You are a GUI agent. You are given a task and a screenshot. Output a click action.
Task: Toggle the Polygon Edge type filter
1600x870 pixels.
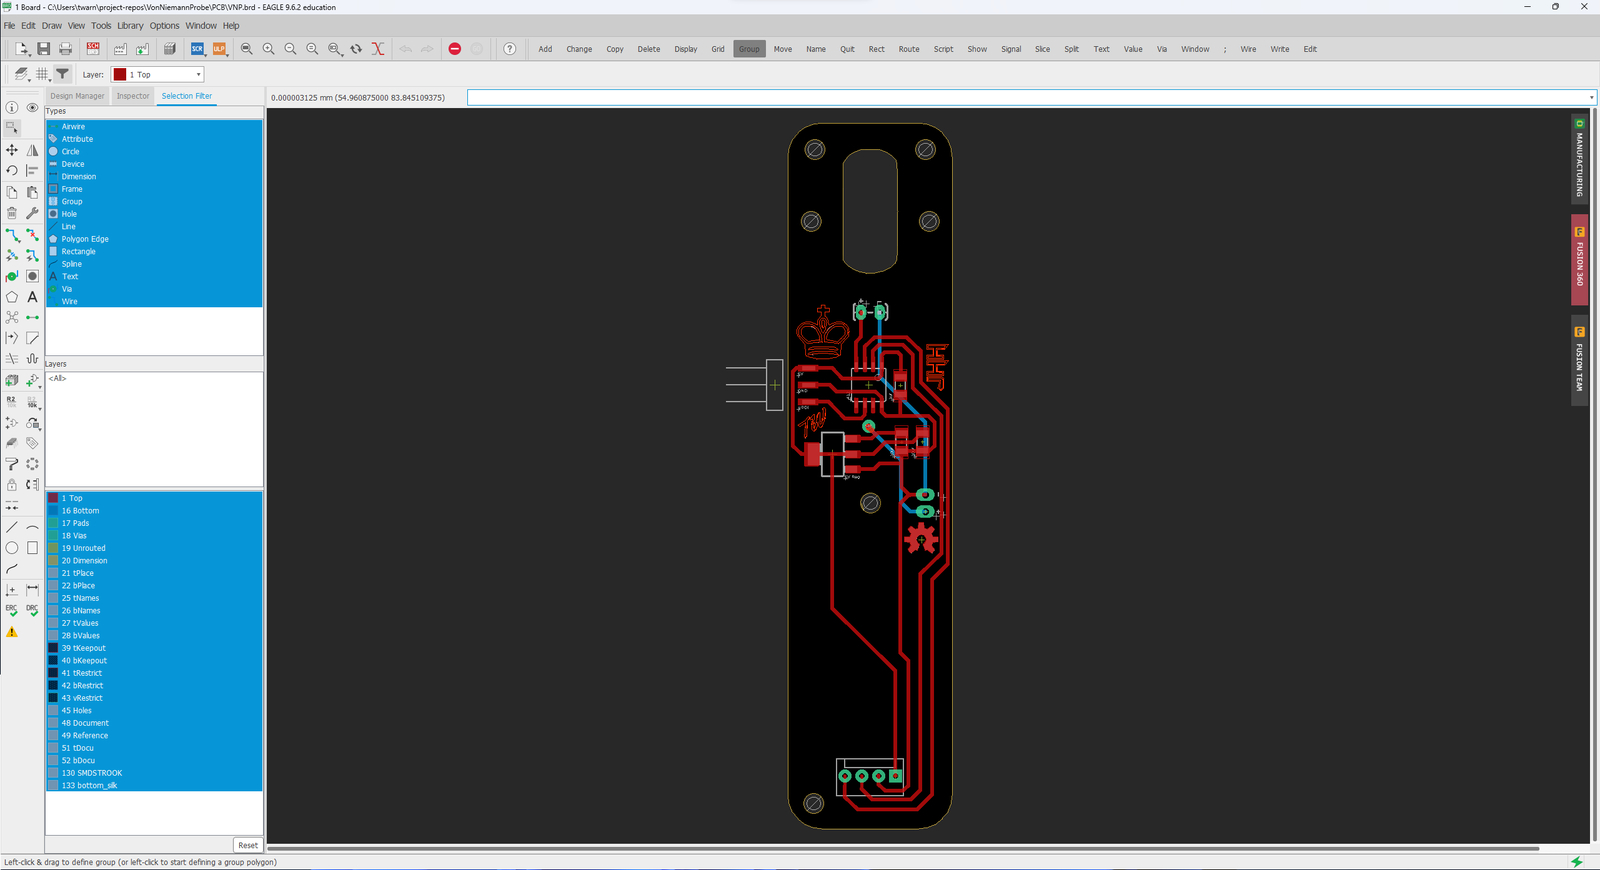[85, 239]
